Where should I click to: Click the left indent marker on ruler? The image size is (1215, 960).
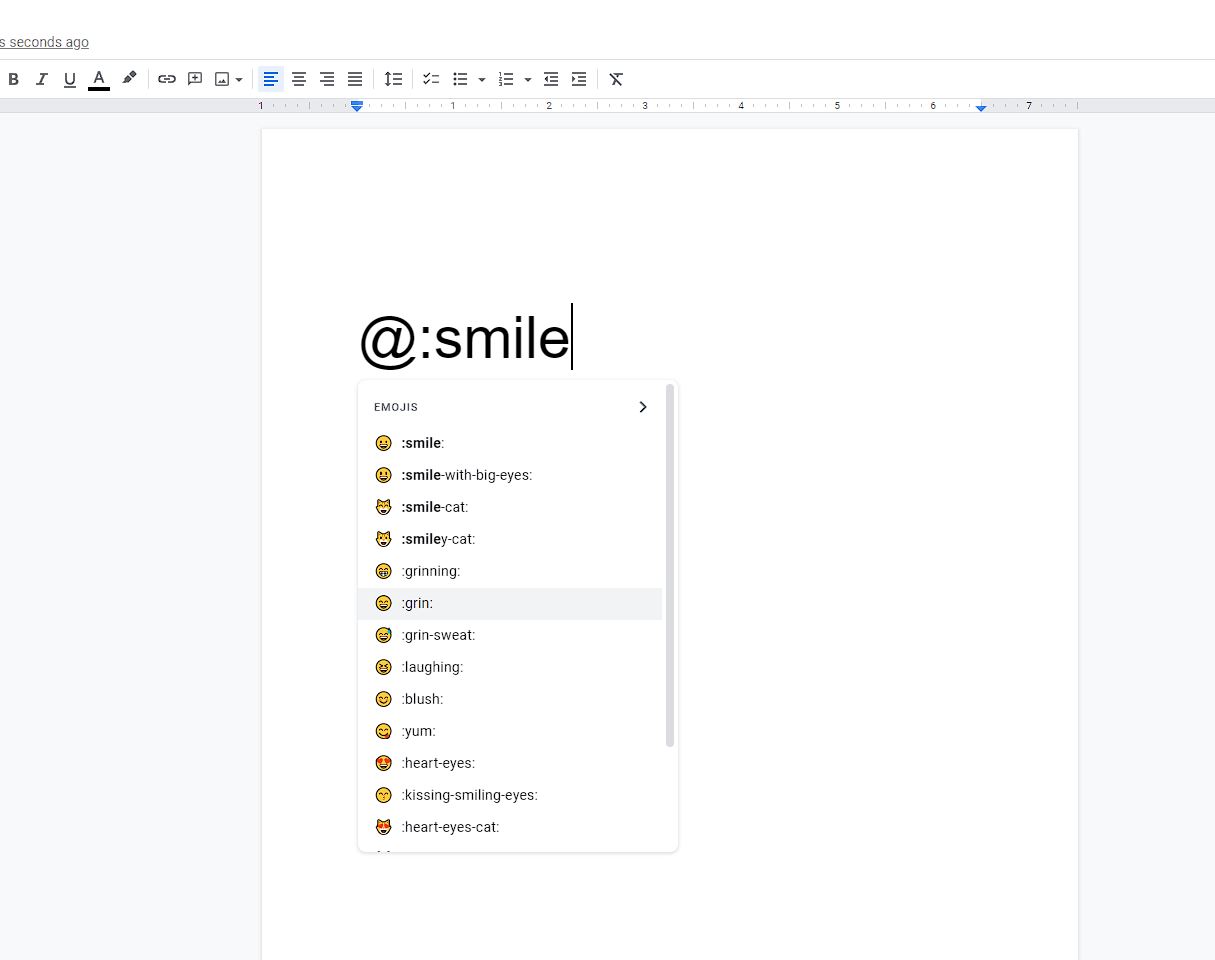pyautogui.click(x=356, y=106)
